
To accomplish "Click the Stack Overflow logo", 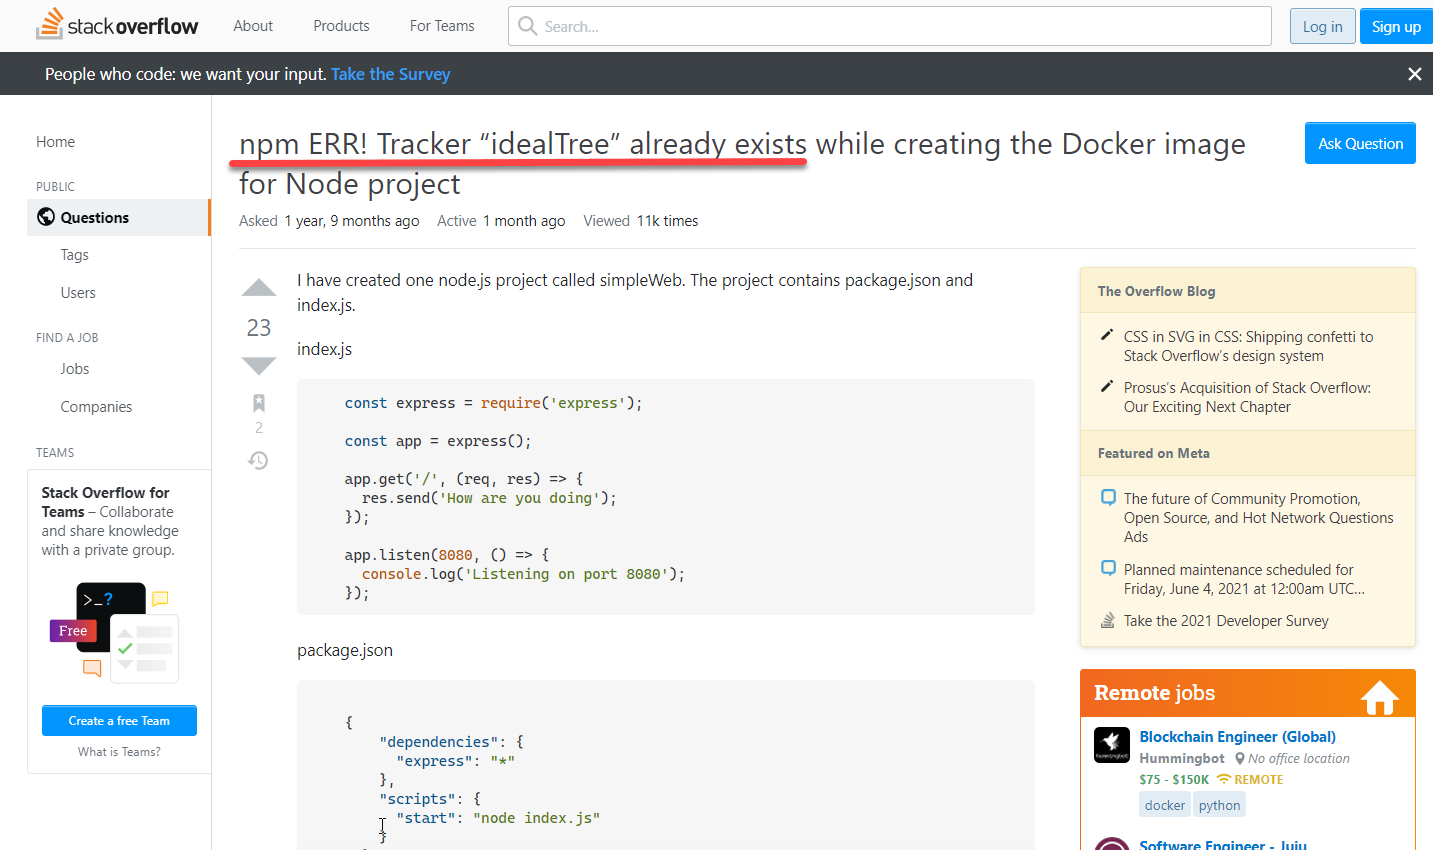I will 117,25.
